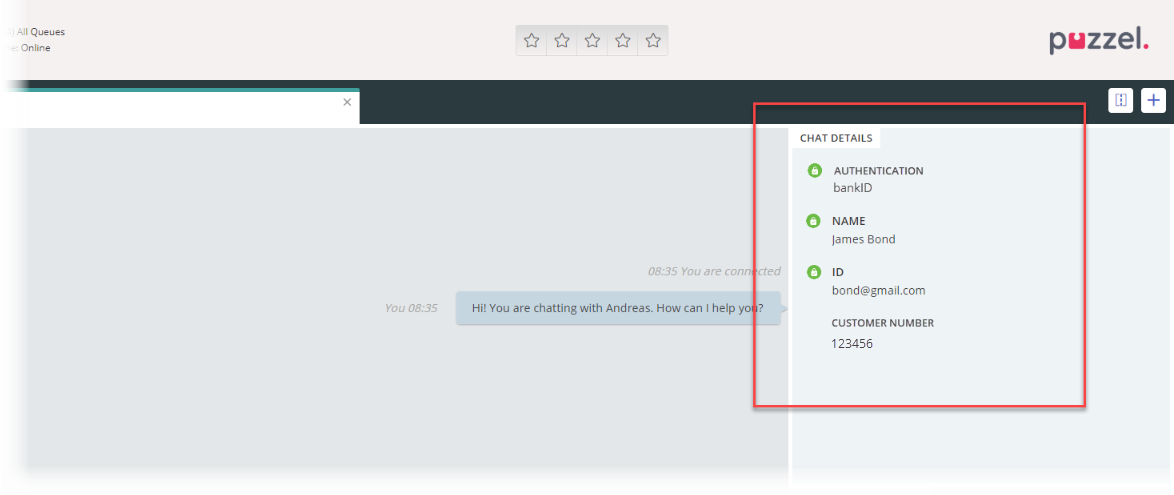Click the Puzzel logo
Viewport: 1174px width, 495px height.
[x=1098, y=40]
